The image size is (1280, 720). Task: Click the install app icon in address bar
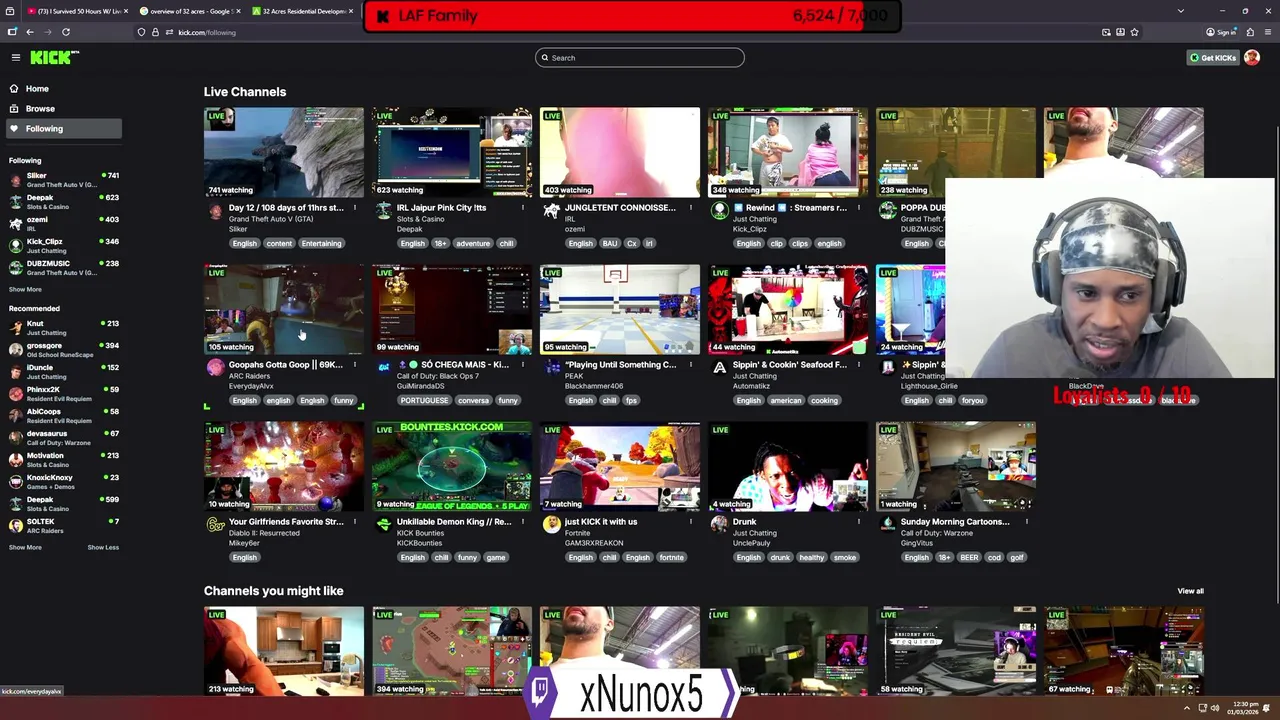1120,32
